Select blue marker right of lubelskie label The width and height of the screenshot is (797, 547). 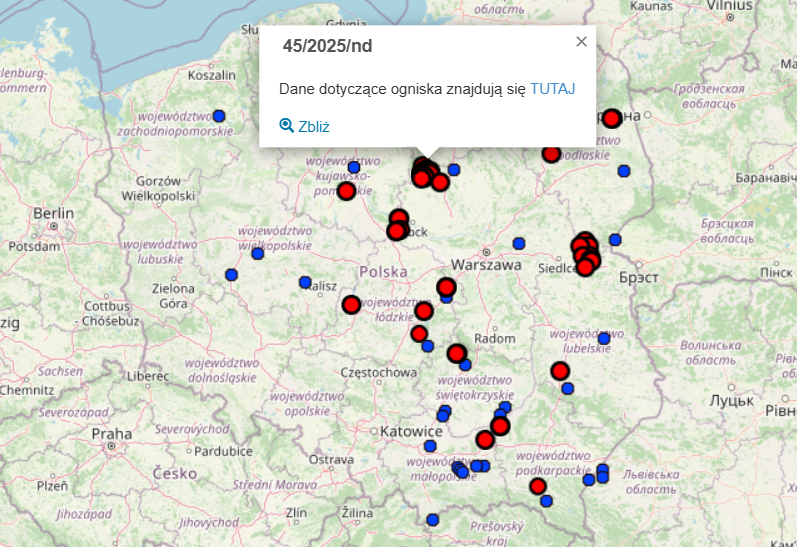[604, 339]
